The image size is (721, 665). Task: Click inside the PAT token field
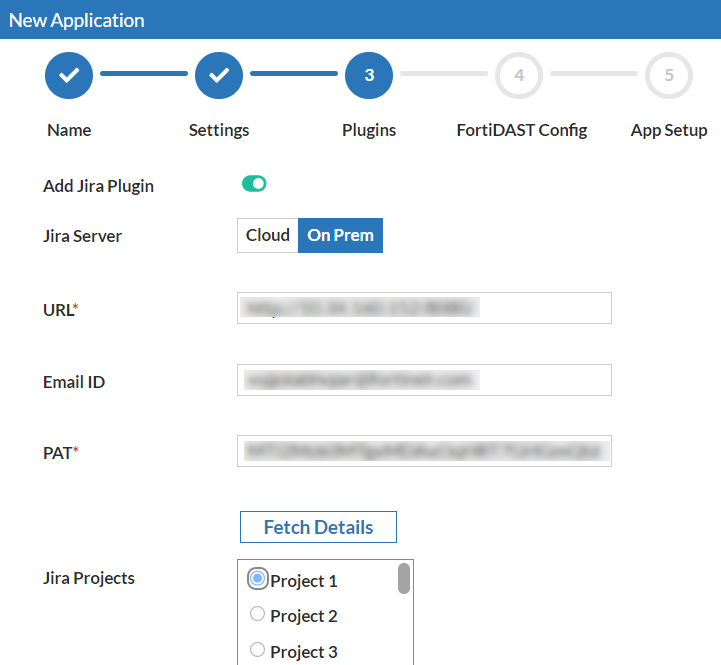(x=424, y=451)
